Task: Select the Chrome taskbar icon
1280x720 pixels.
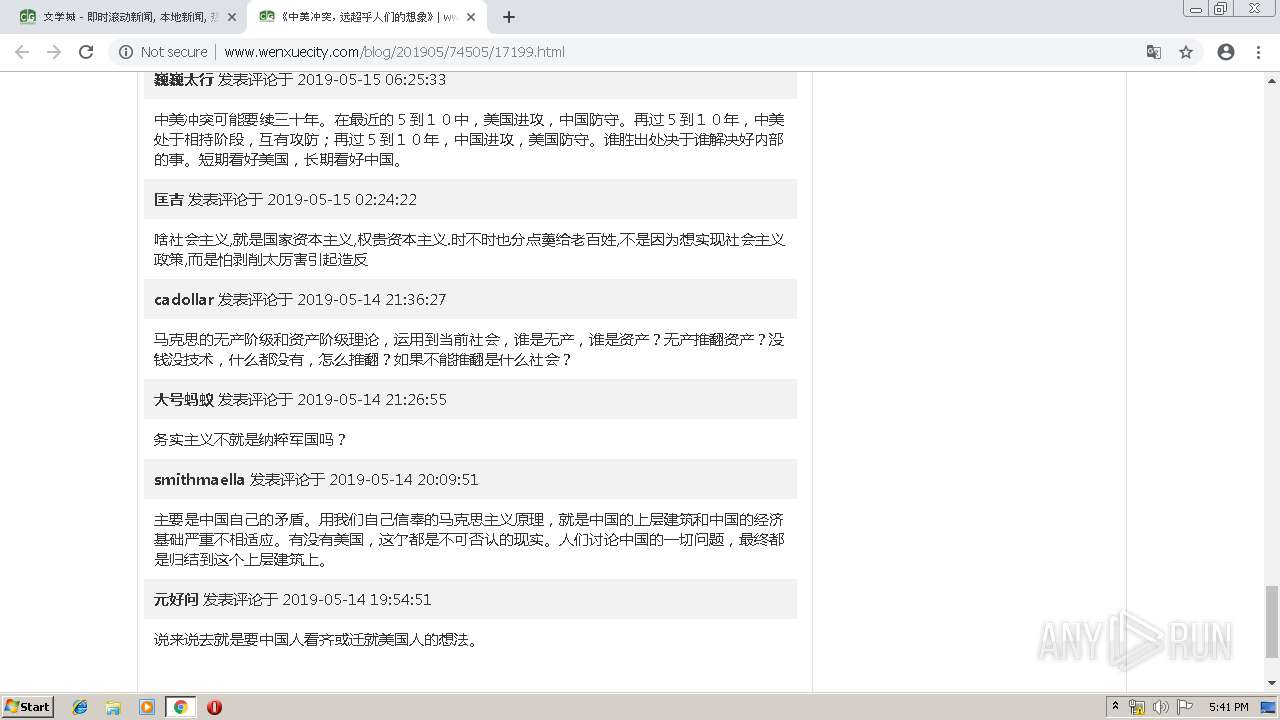Action: pos(180,707)
